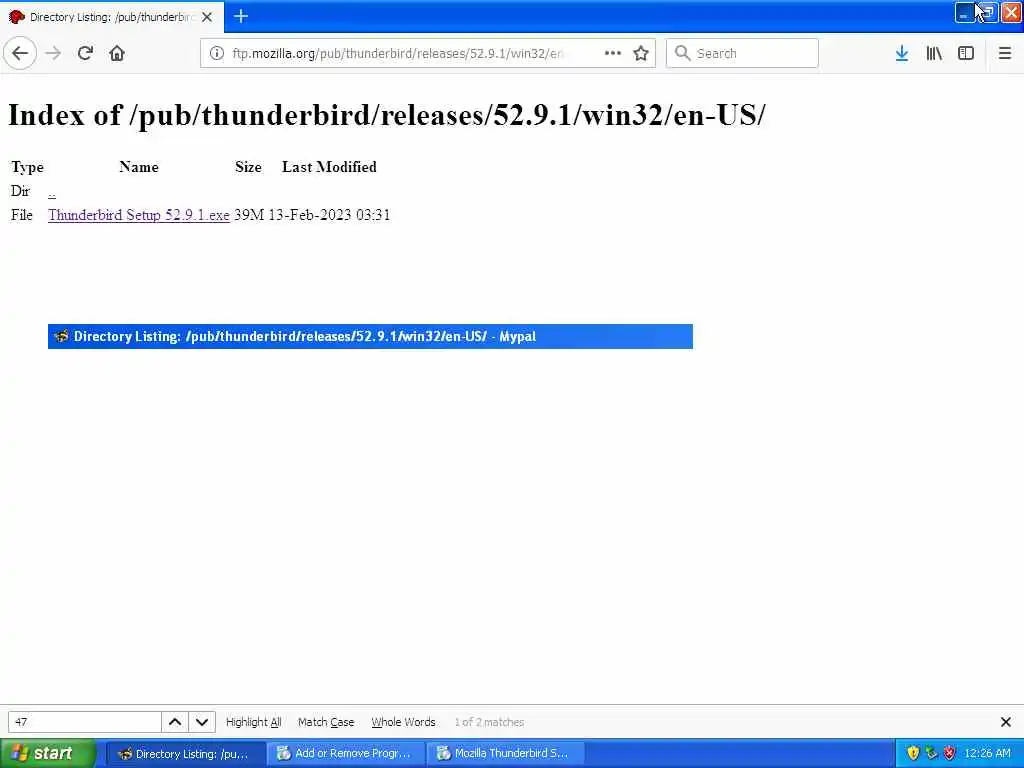Image resolution: width=1024 pixels, height=768 pixels.
Task: Close the find bar
Action: coord(1006,722)
